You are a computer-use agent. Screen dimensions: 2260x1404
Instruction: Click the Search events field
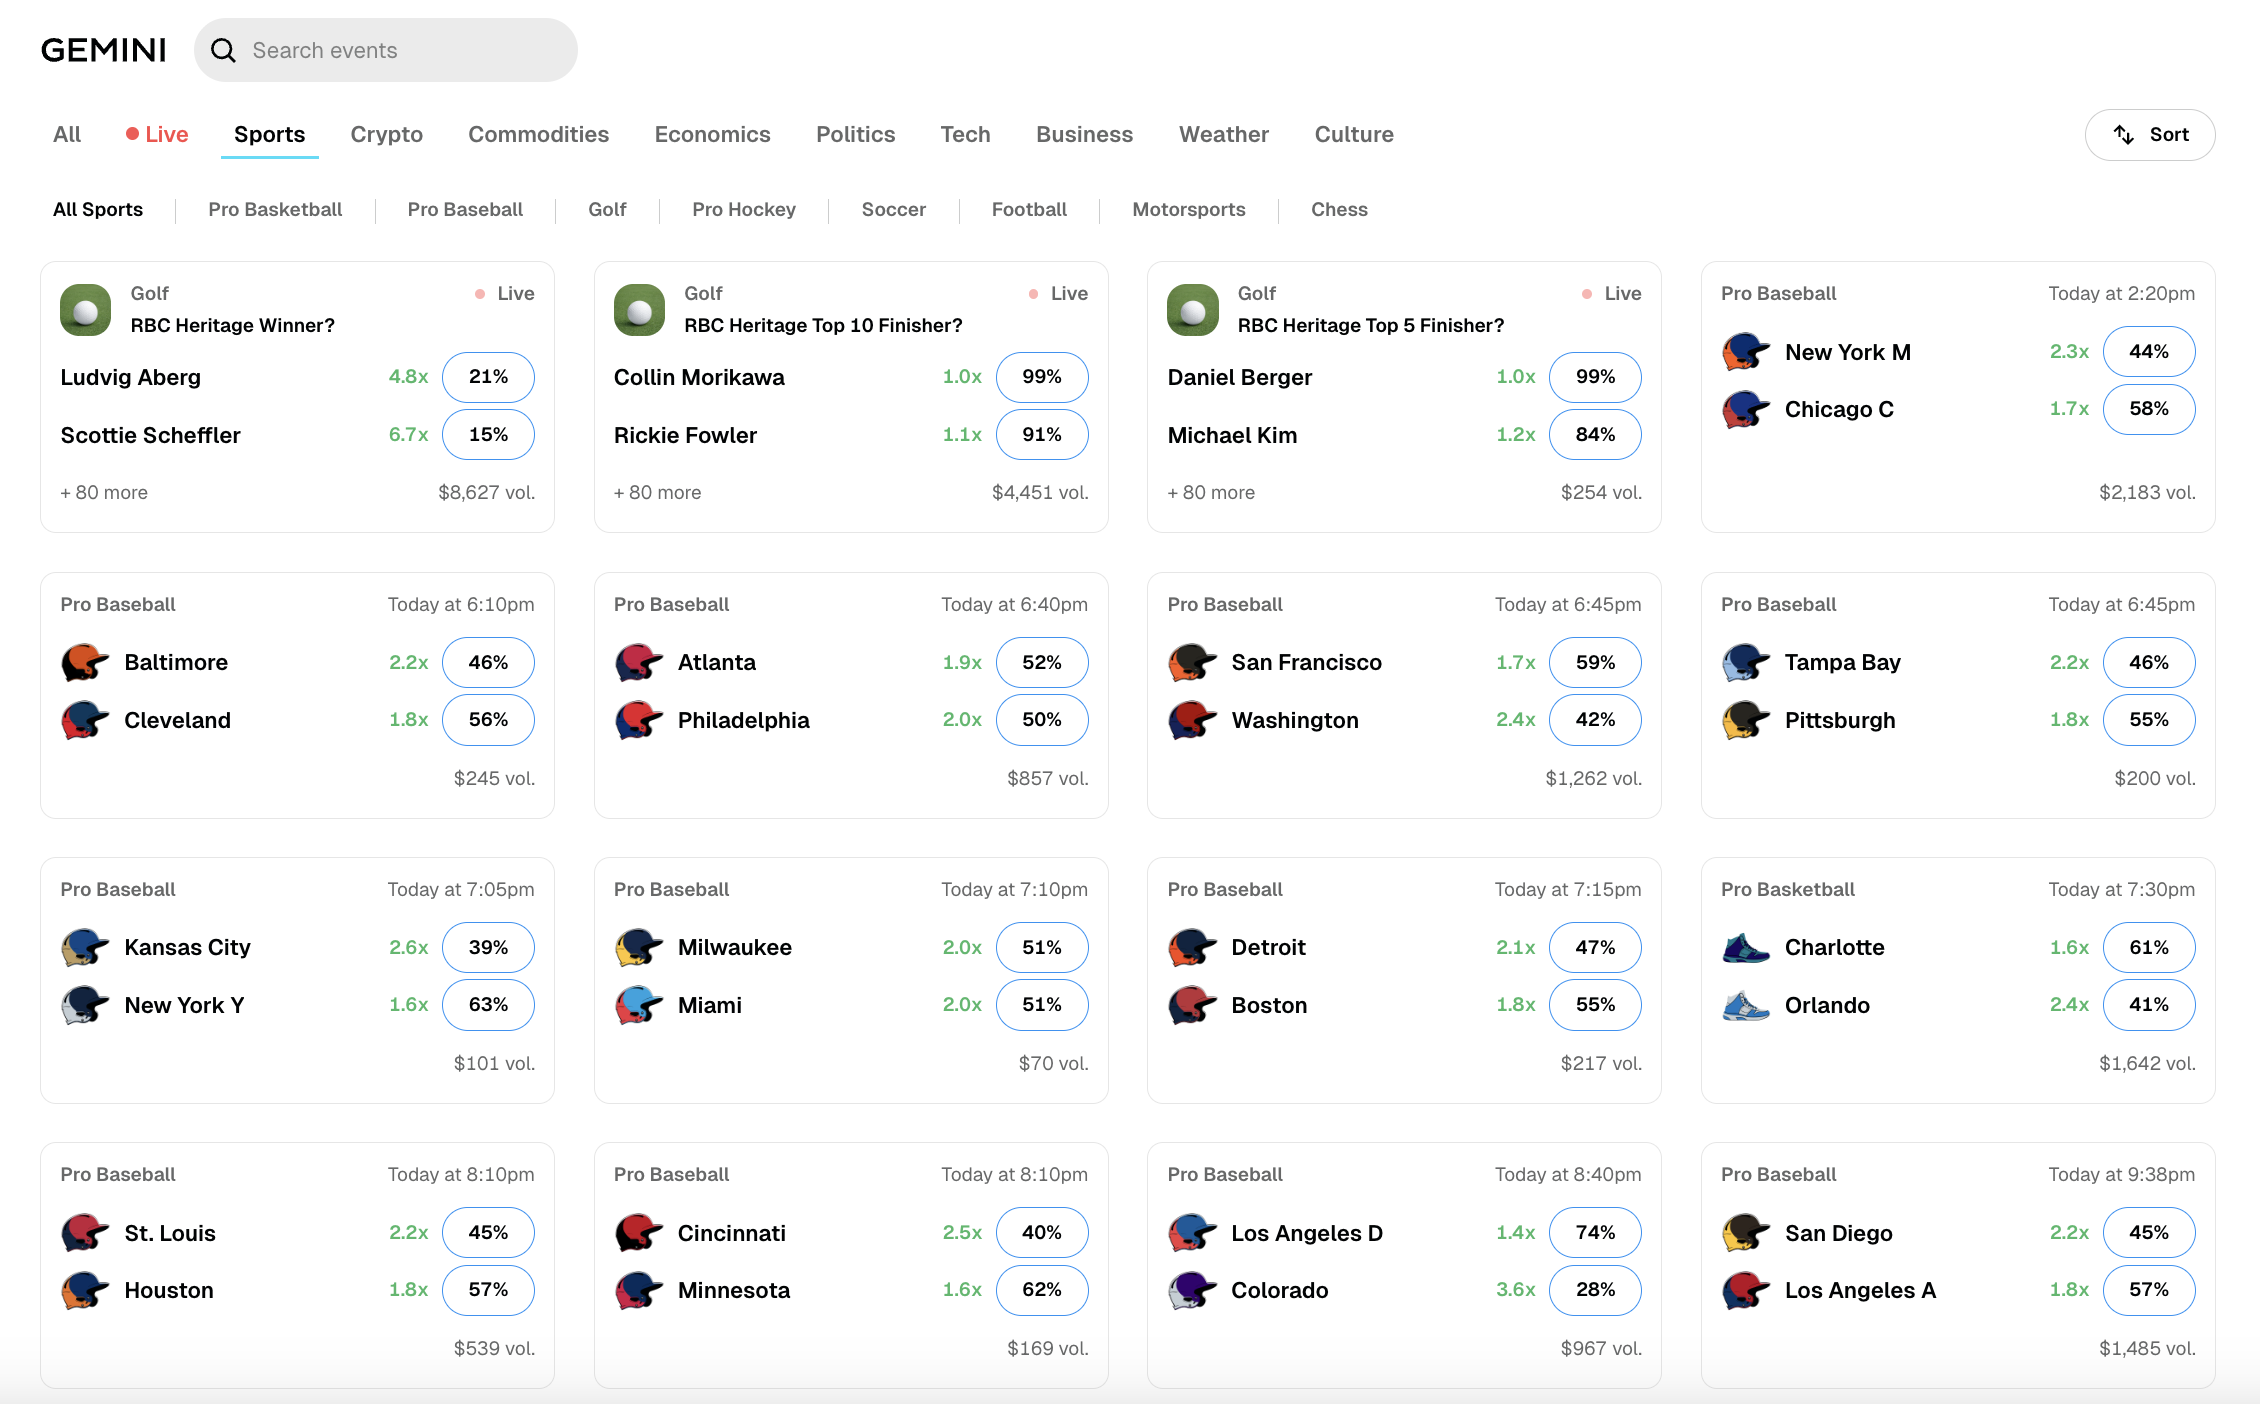[386, 50]
